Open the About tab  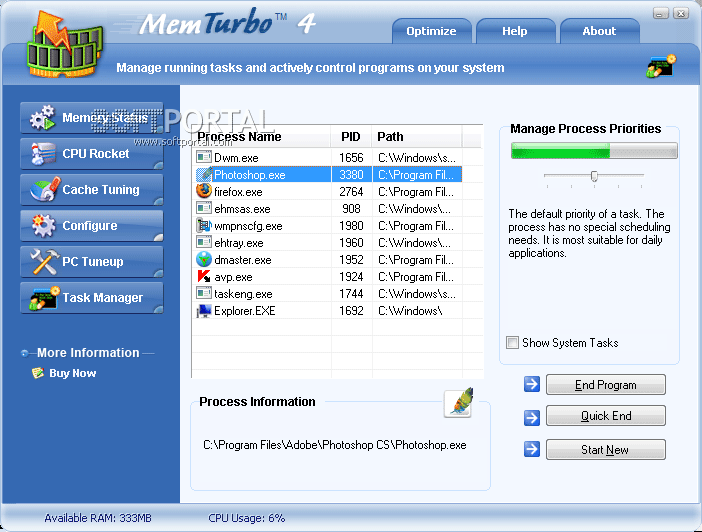[x=599, y=31]
